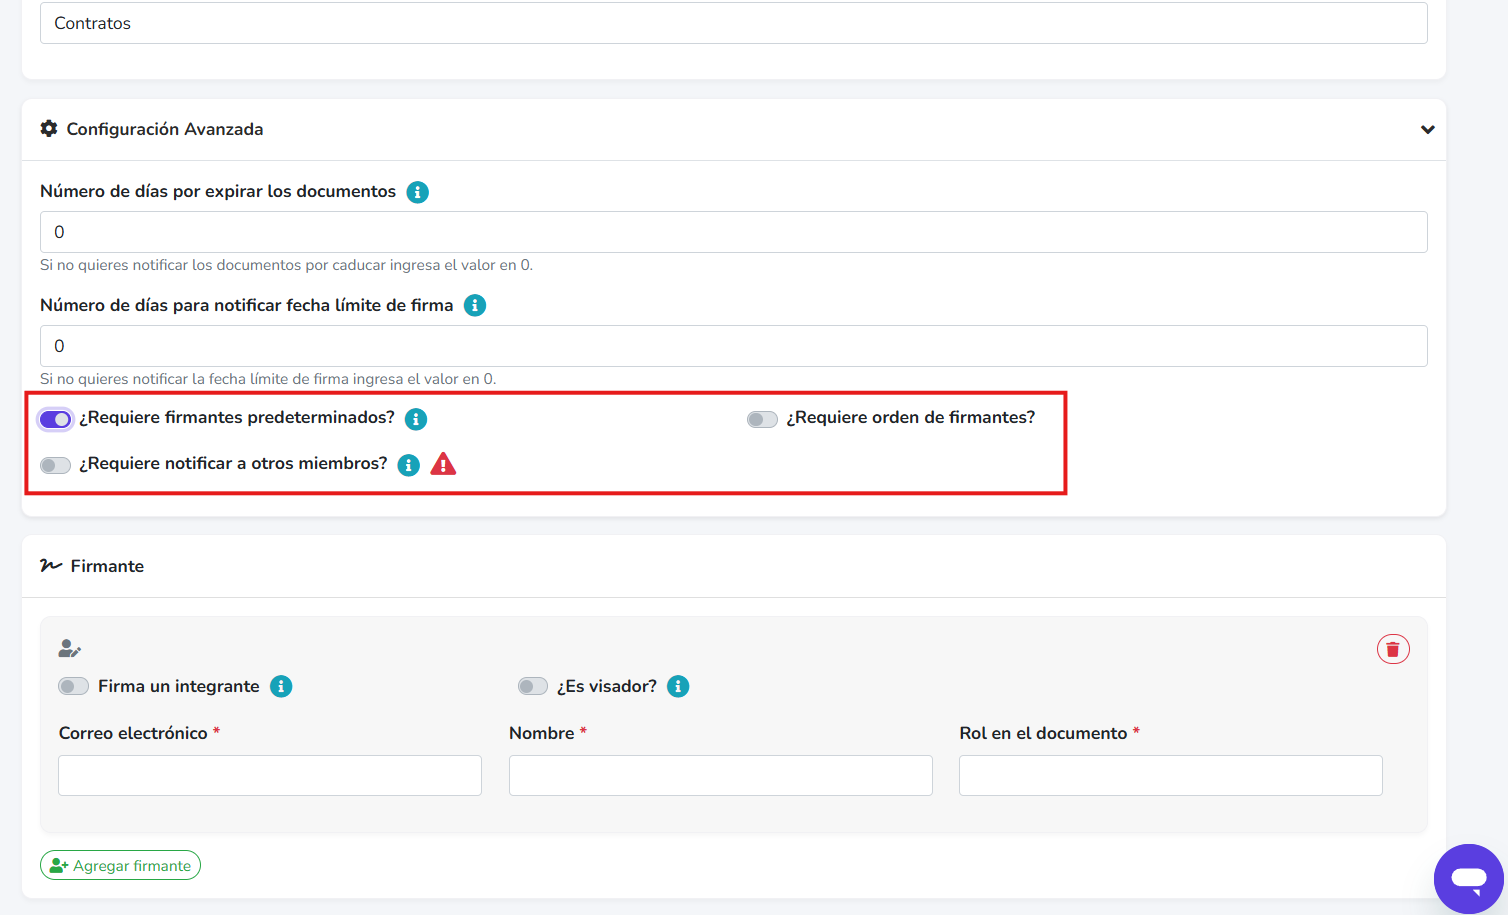The width and height of the screenshot is (1508, 915).
Task: Click the signer user-edit icon
Action: (69, 649)
